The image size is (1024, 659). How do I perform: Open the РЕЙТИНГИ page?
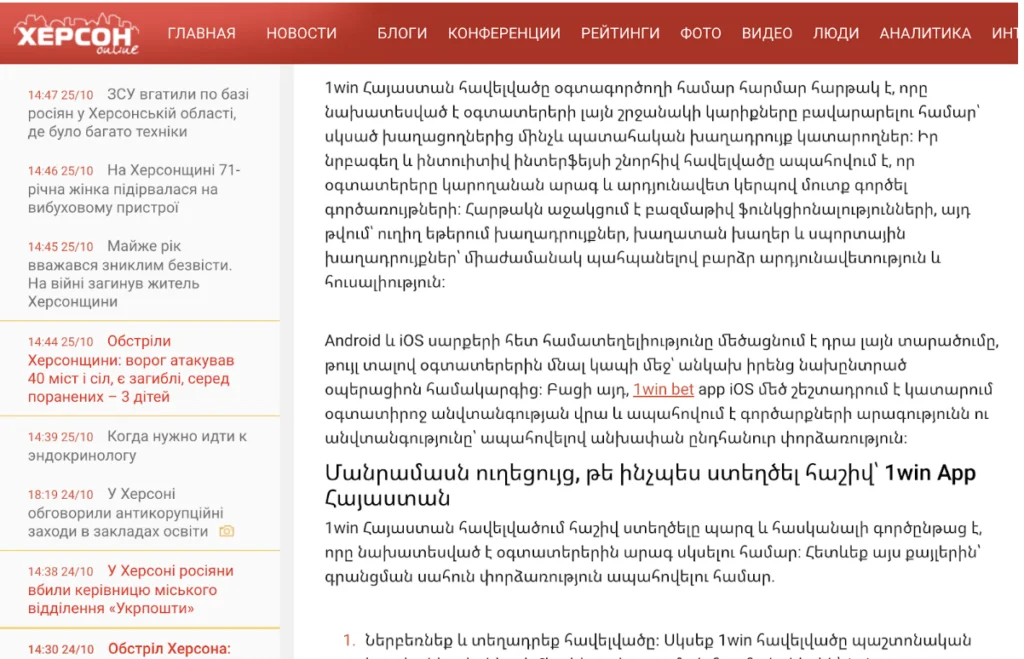click(x=620, y=33)
